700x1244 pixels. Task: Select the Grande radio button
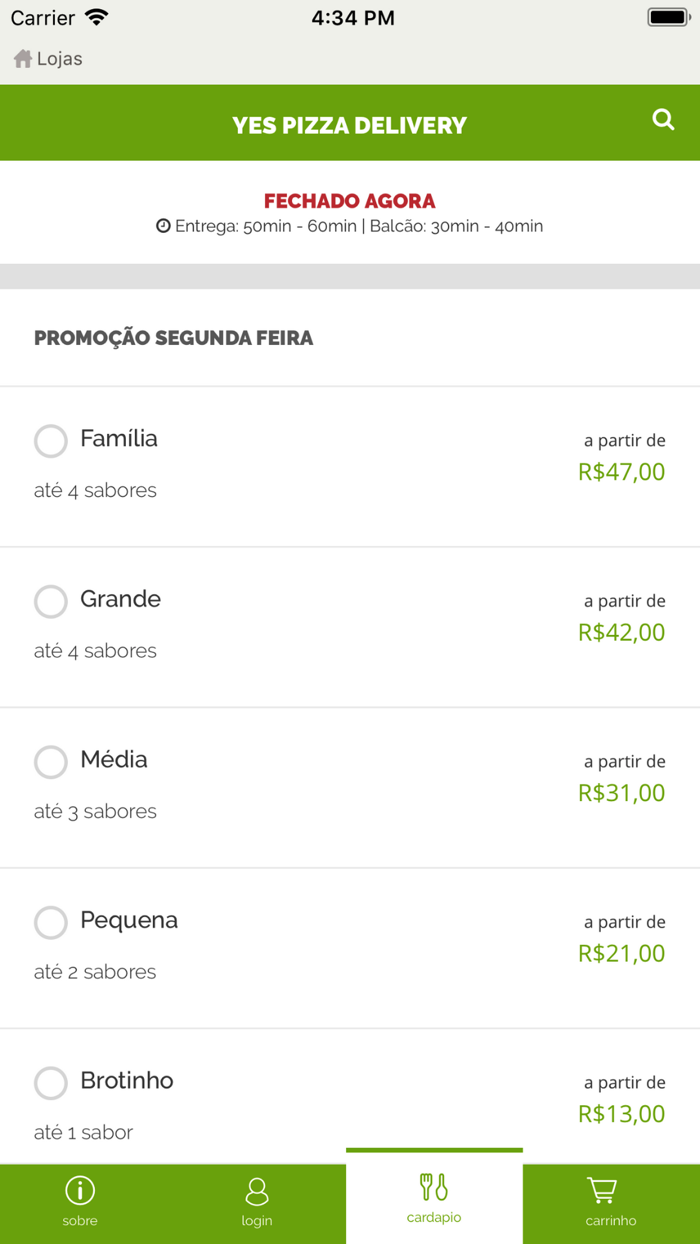pos(51,602)
